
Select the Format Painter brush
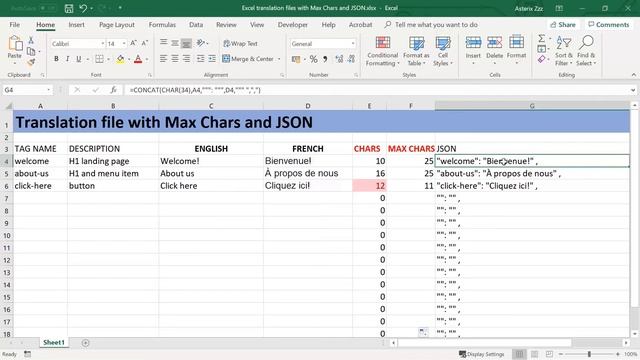click(x=31, y=62)
